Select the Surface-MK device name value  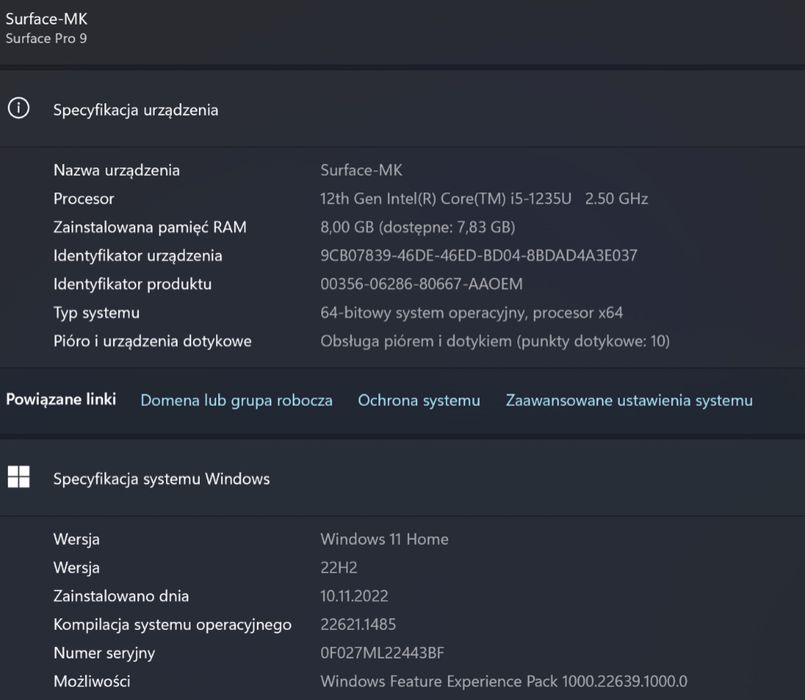coord(361,170)
